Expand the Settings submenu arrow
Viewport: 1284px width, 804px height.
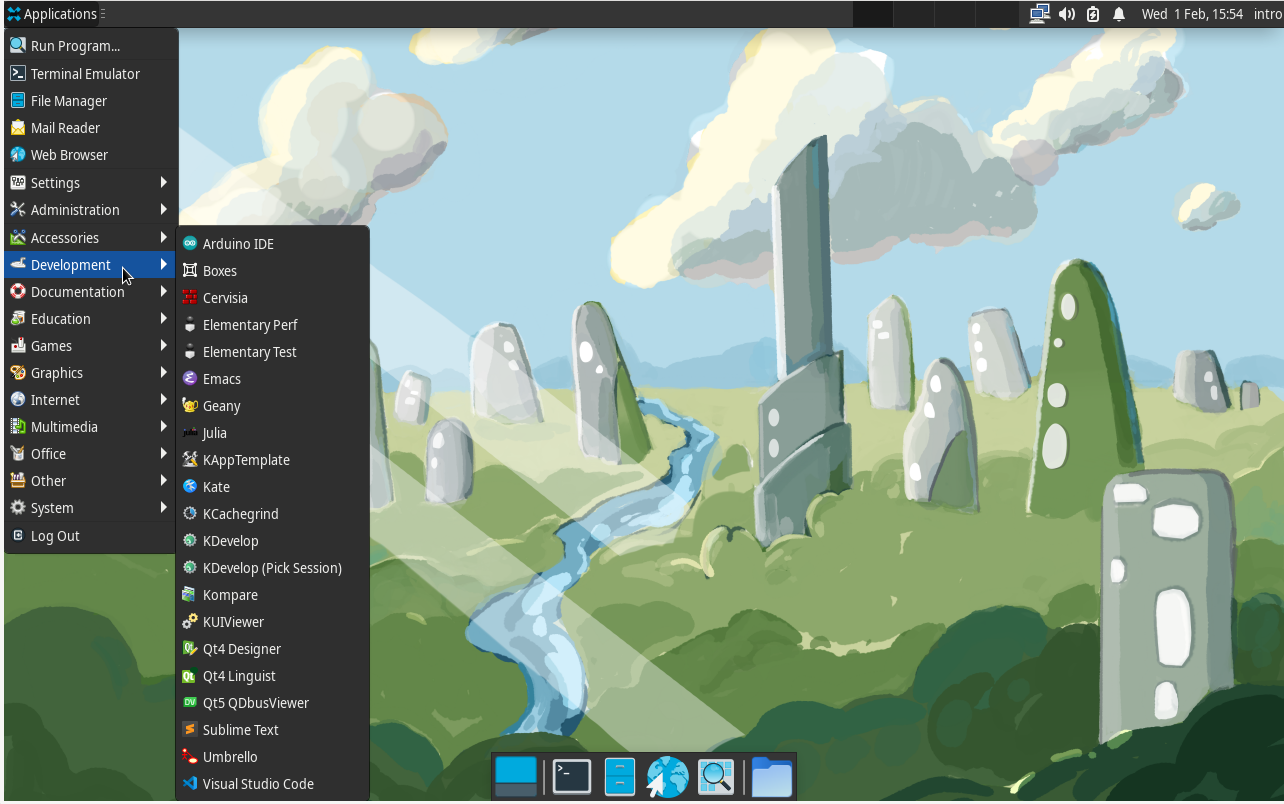pyautogui.click(x=163, y=182)
